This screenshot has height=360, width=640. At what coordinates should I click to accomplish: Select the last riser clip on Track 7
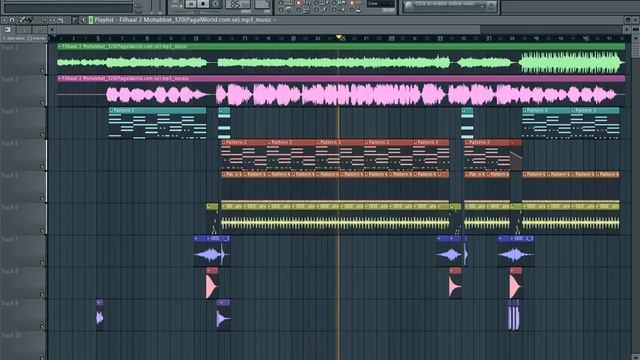pos(516,250)
